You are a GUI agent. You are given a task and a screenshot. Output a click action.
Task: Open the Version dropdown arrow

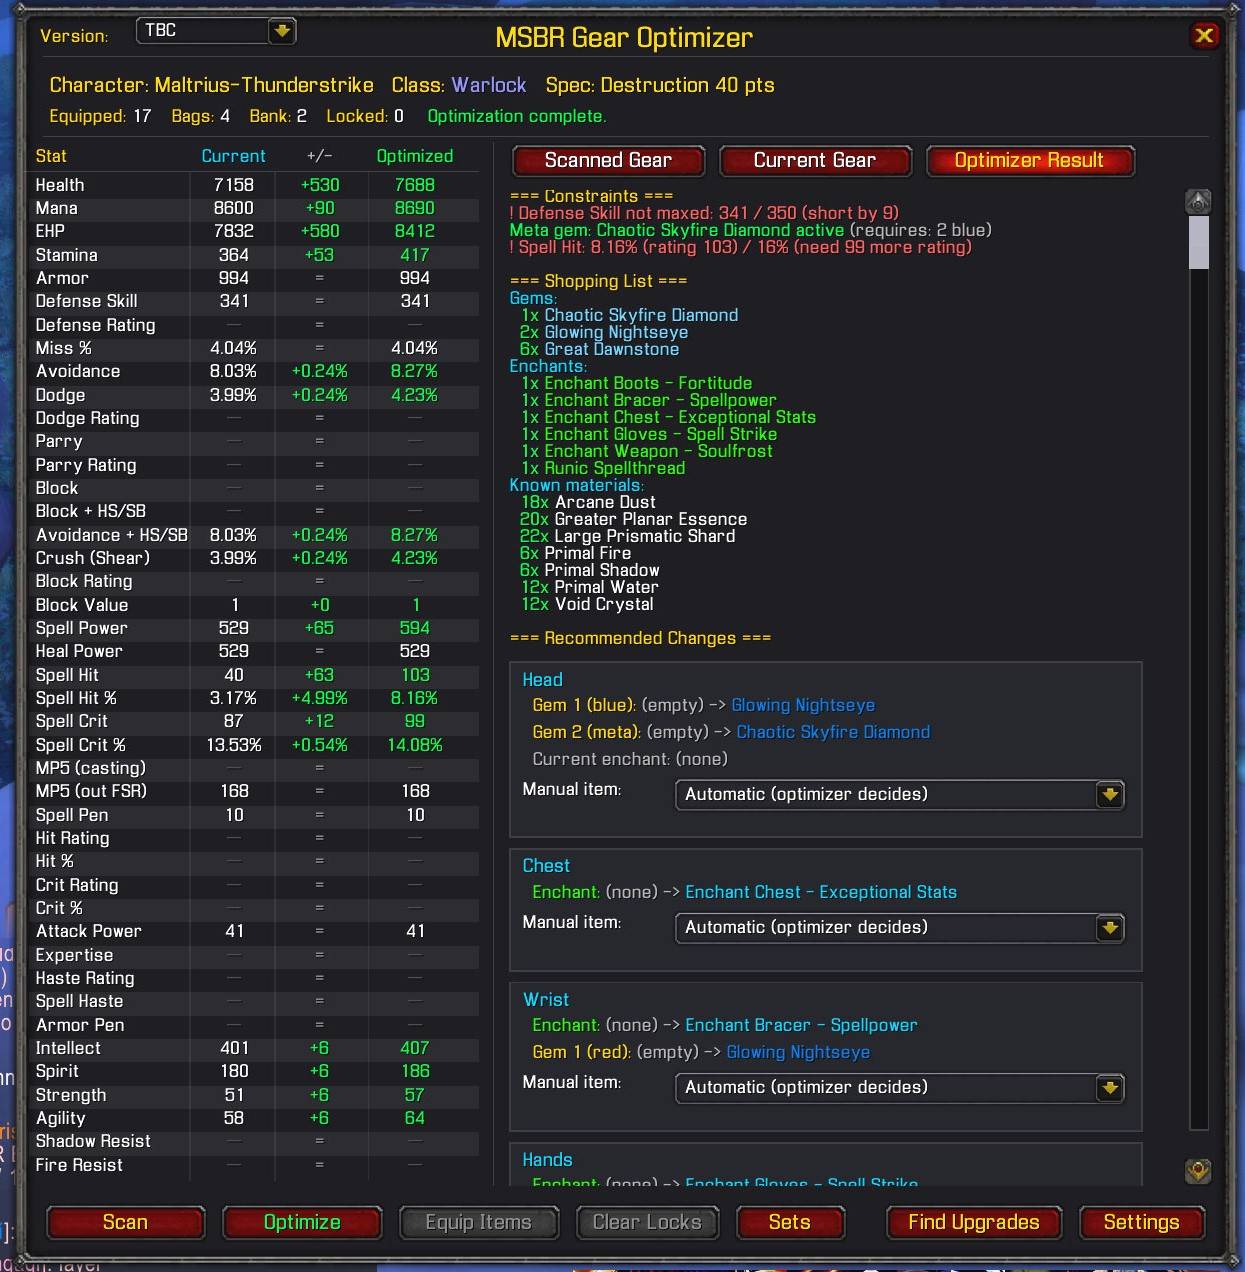point(282,31)
